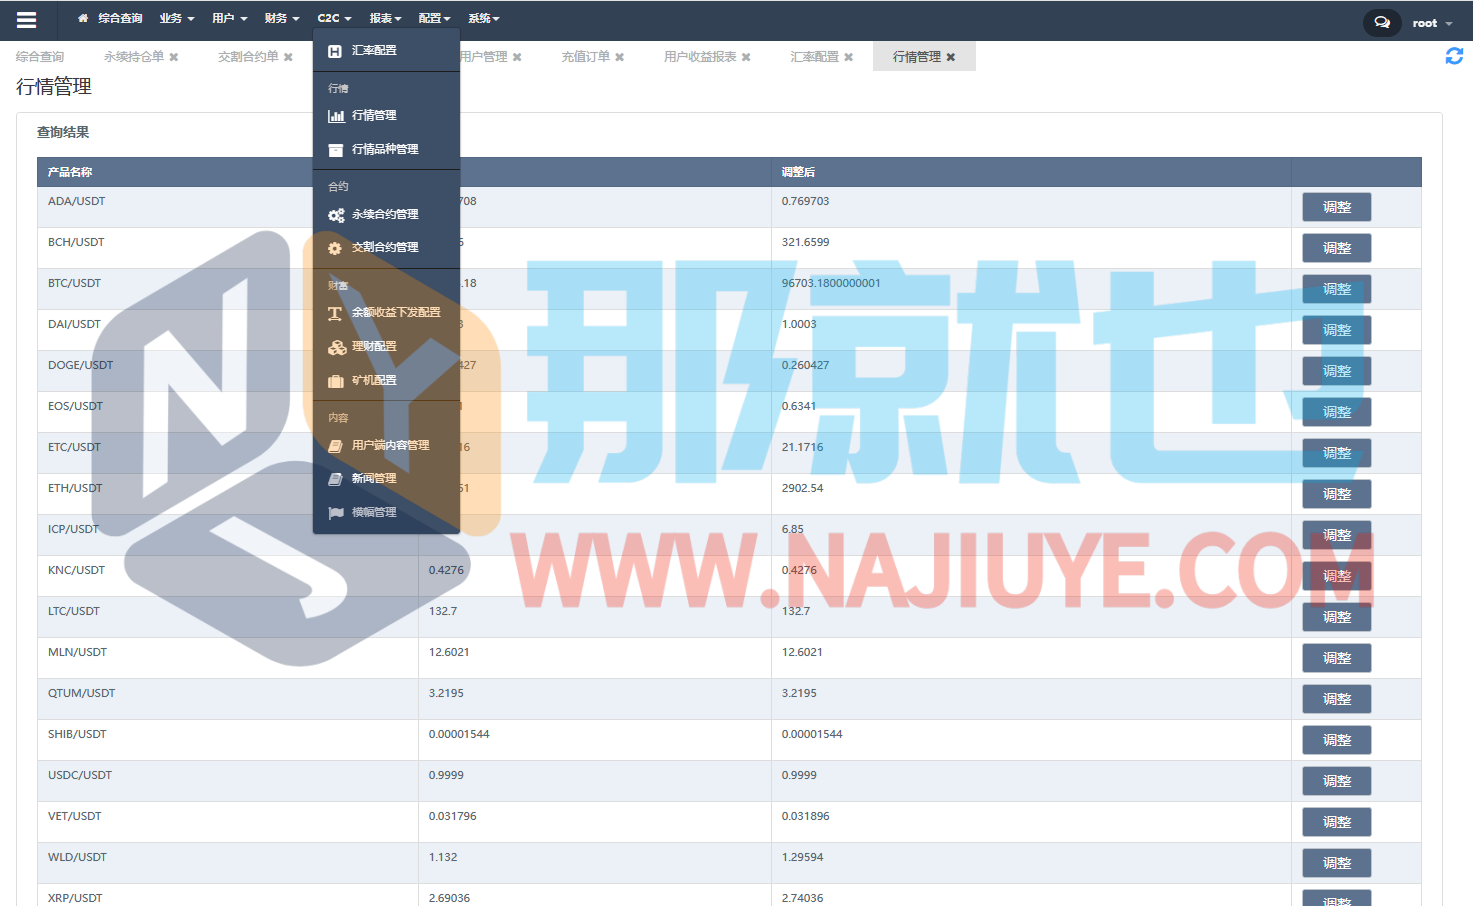The width and height of the screenshot is (1473, 906).
Task: Click the hamburger sidebar toggle icon
Action: [27, 19]
